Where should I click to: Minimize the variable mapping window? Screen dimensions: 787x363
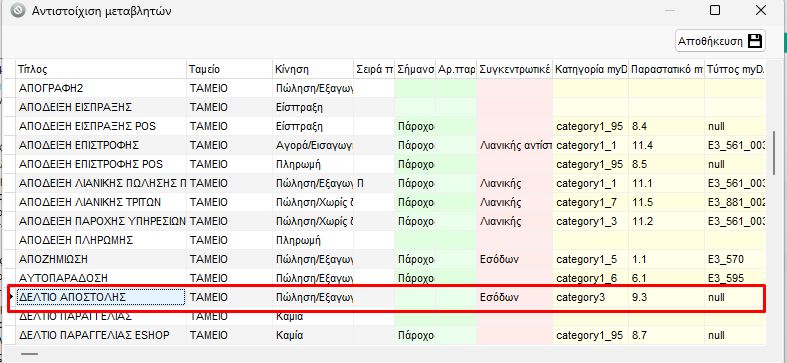click(670, 10)
